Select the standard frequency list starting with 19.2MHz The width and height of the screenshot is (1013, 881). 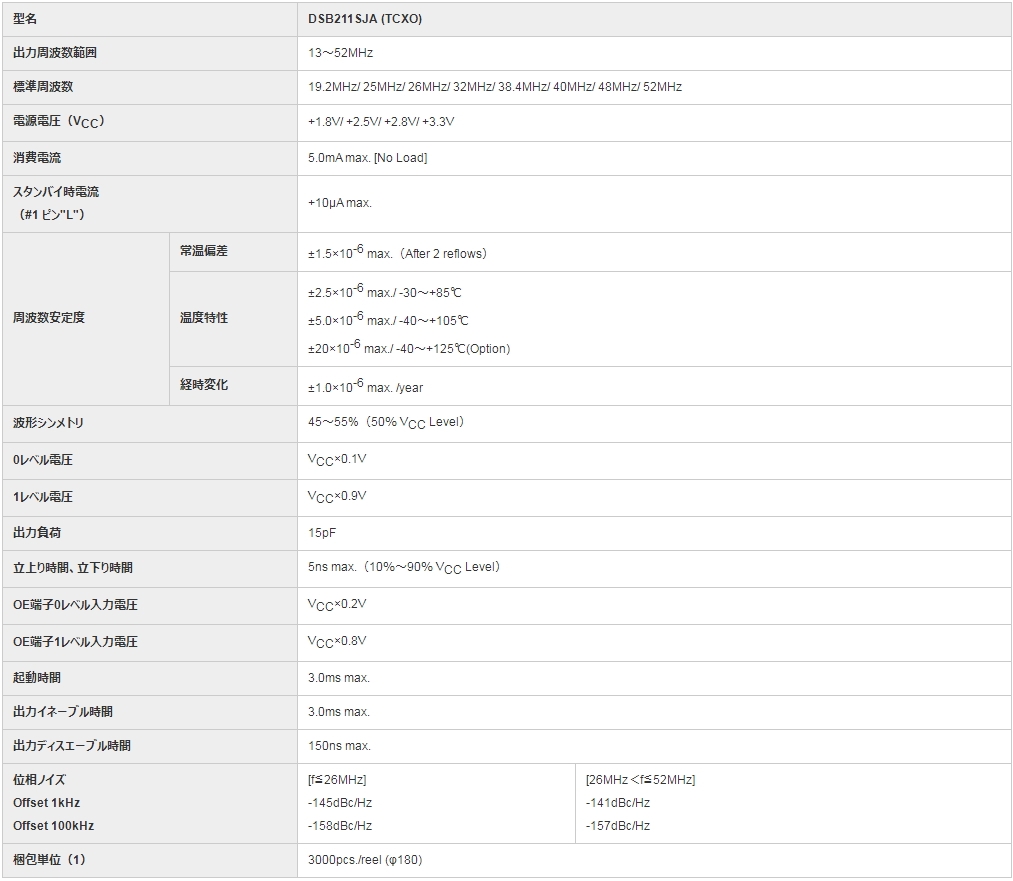tap(494, 87)
